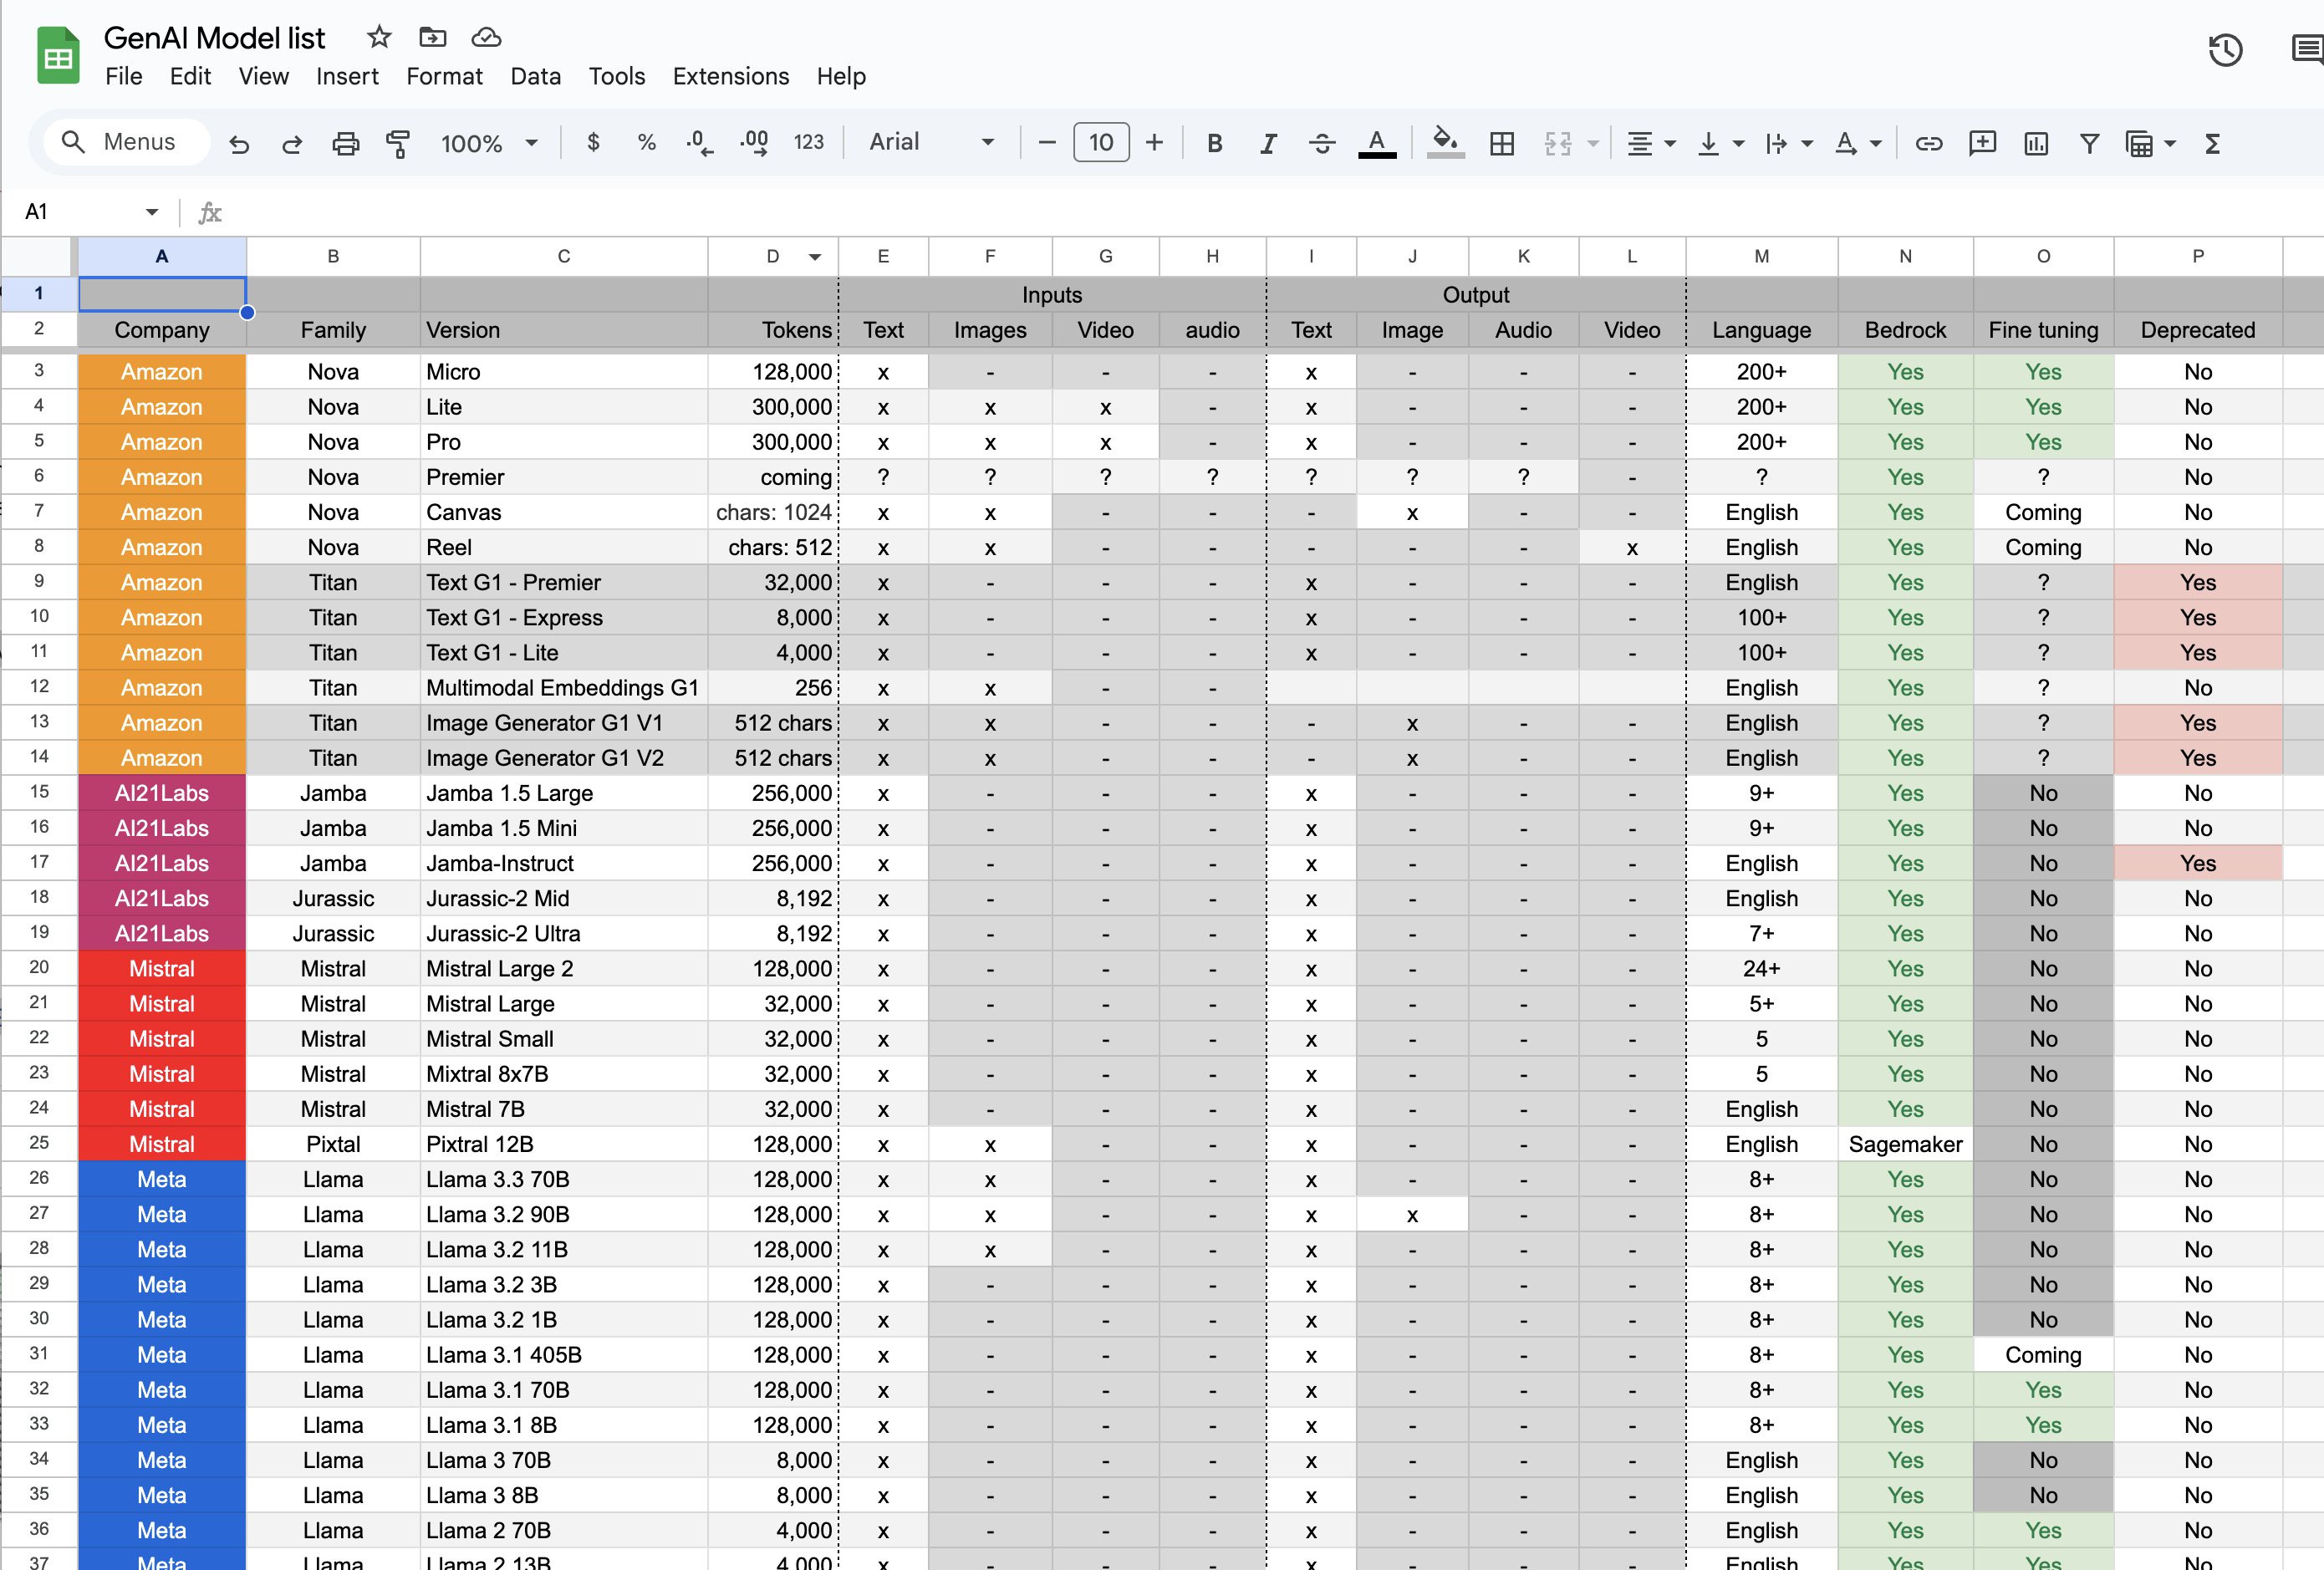
Task: Open the text color picker
Action: (1377, 144)
